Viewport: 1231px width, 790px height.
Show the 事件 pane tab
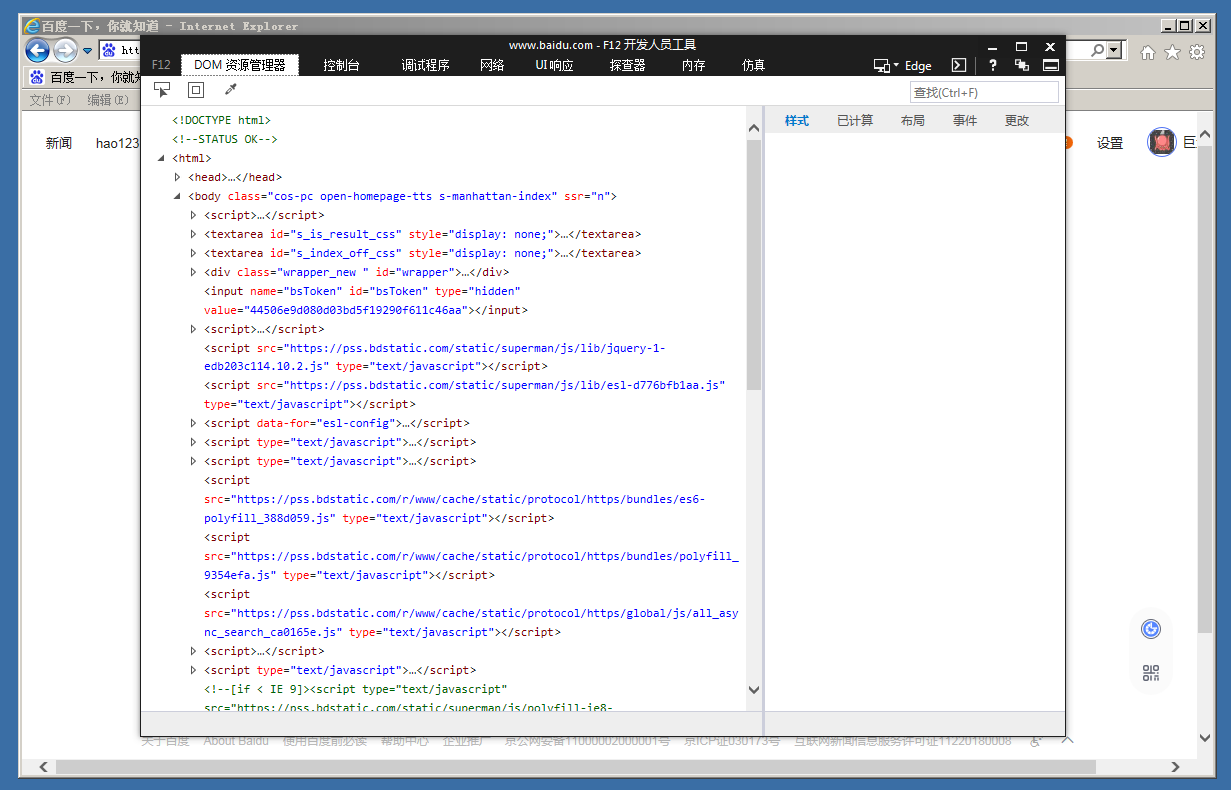pyautogui.click(x=965, y=120)
